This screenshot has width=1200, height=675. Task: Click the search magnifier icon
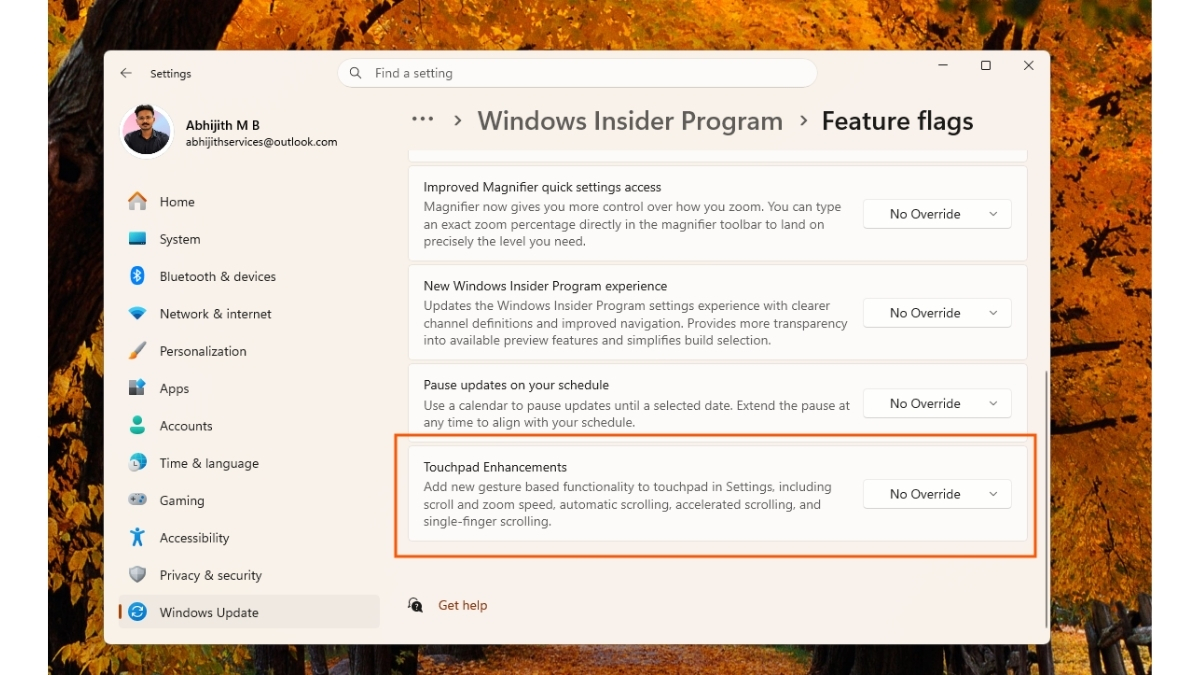pyautogui.click(x=356, y=73)
